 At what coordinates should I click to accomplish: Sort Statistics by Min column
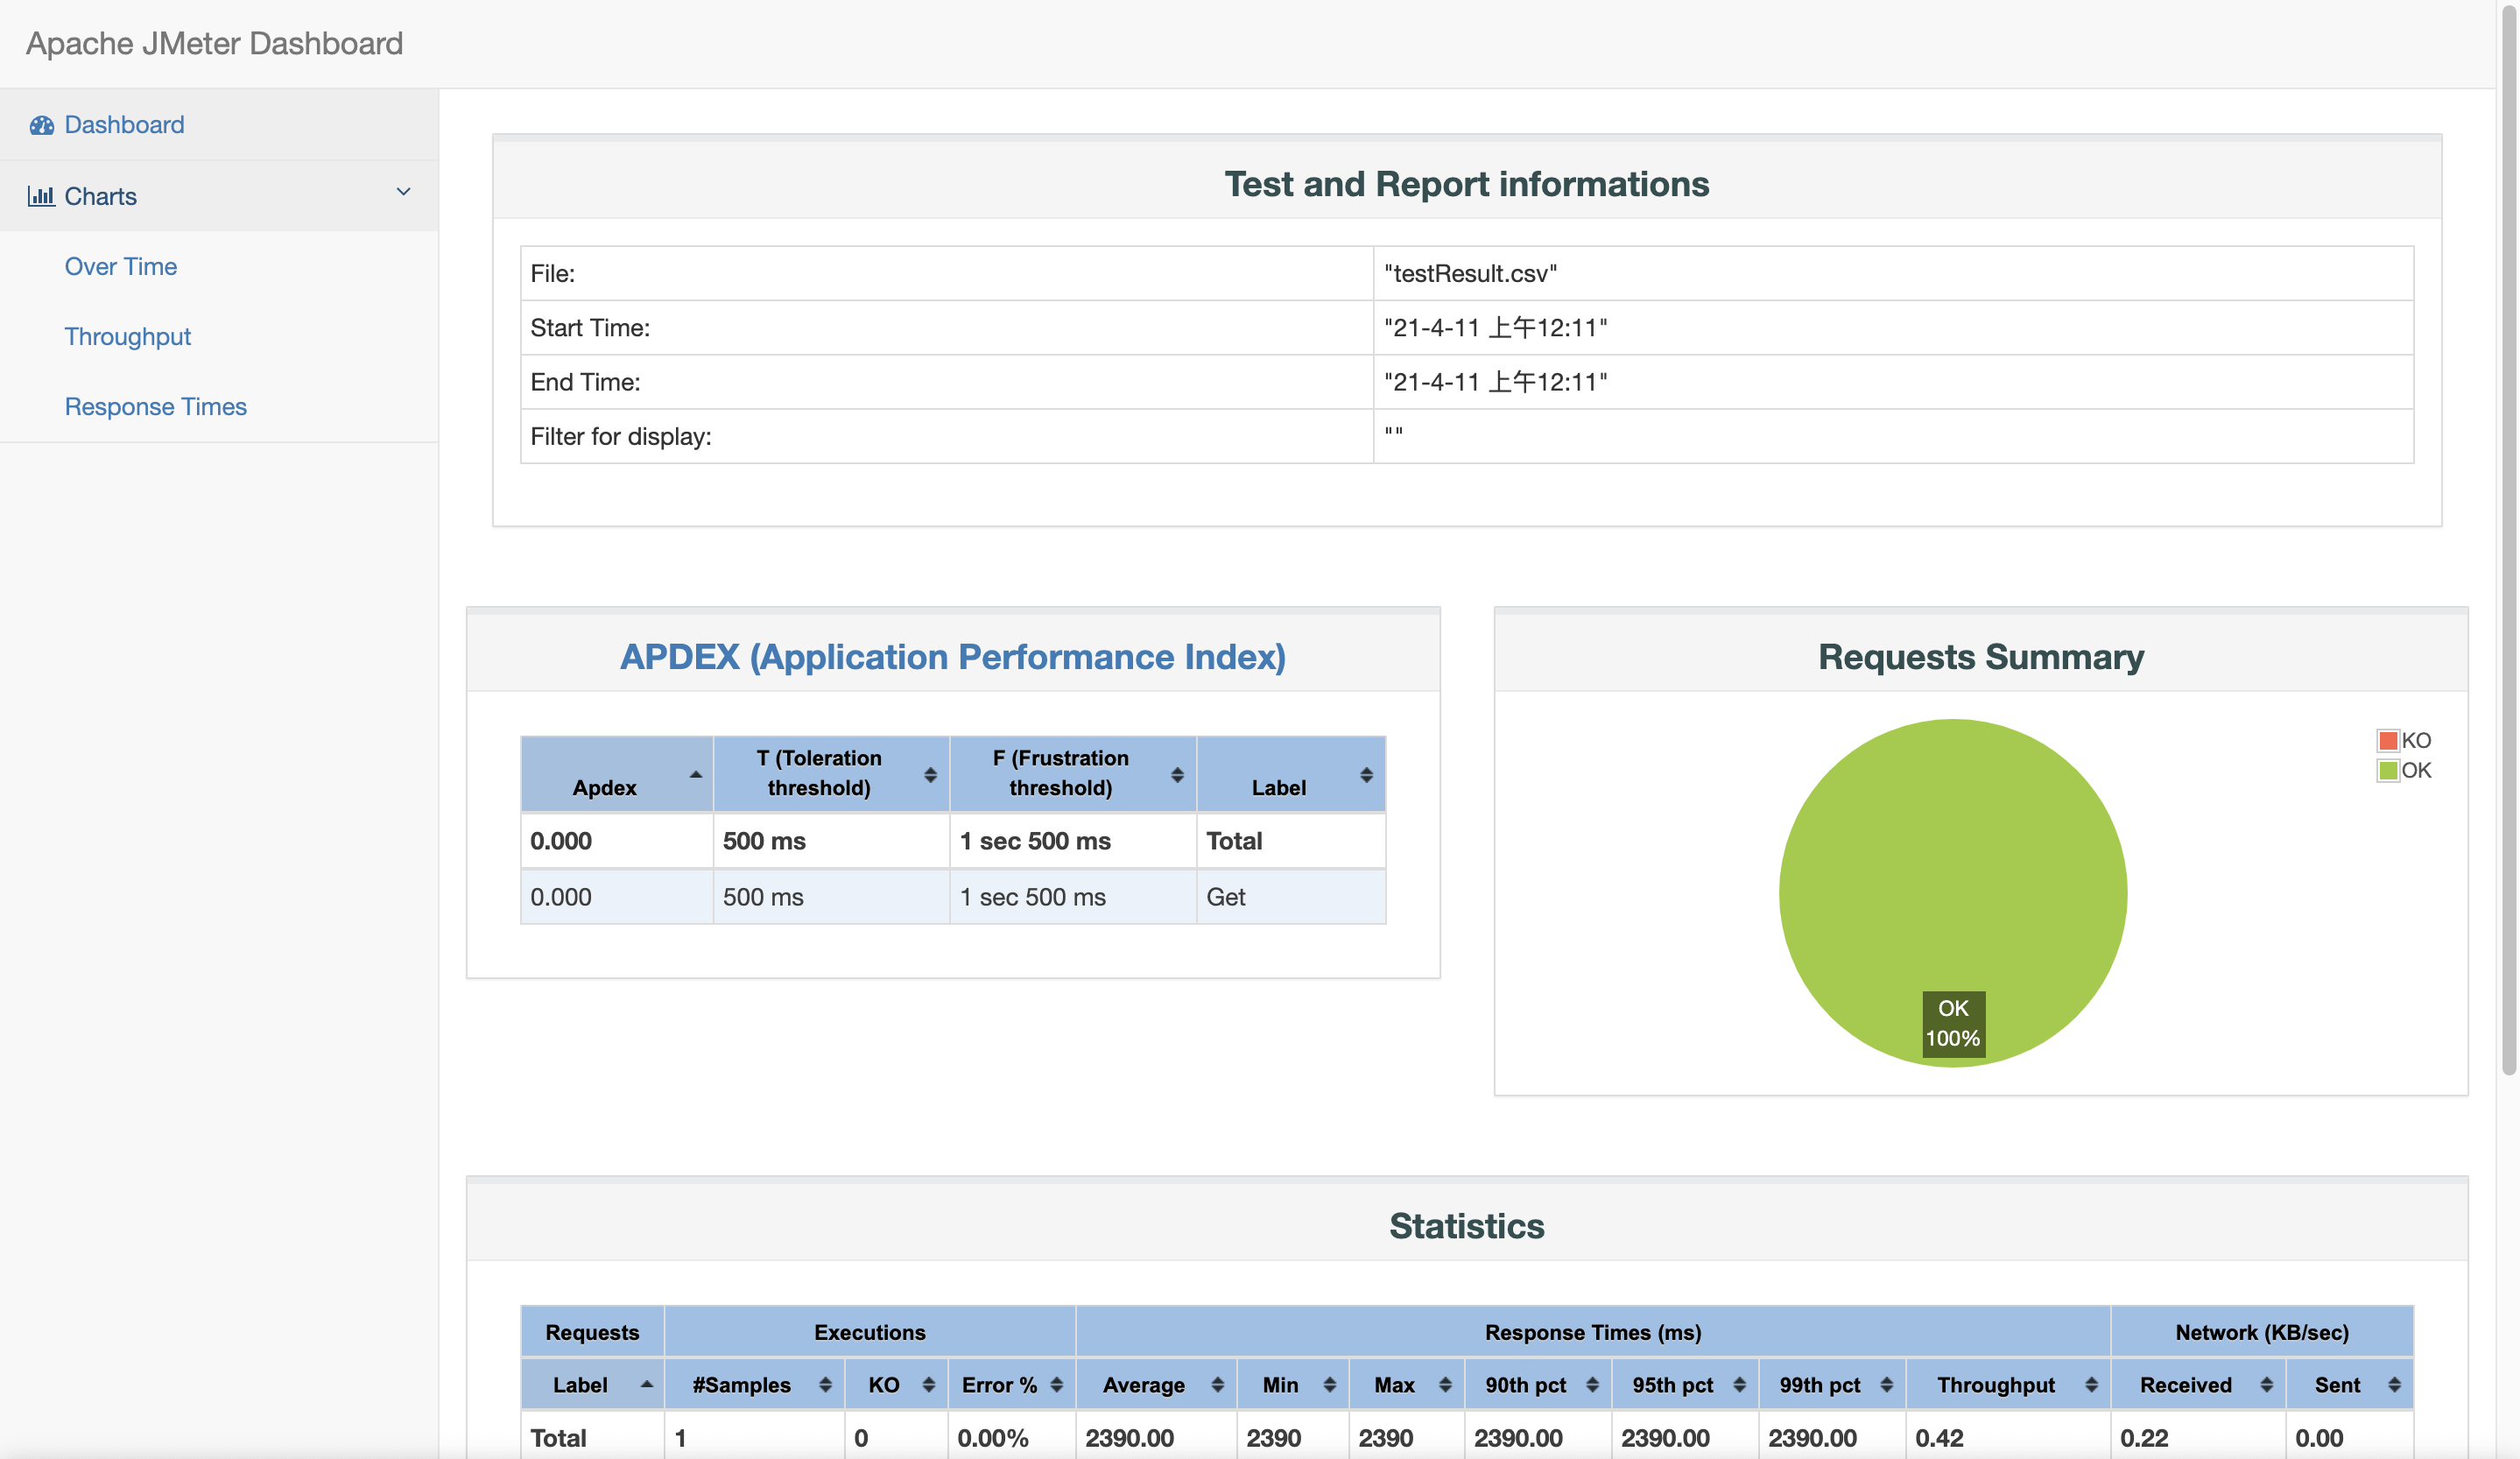1292,1385
